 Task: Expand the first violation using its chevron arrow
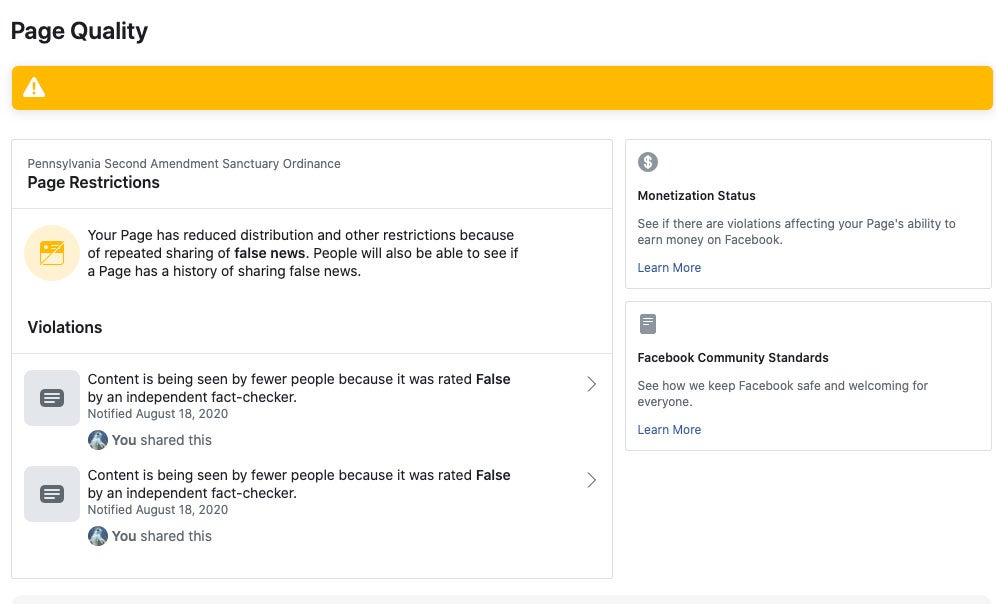tap(591, 384)
